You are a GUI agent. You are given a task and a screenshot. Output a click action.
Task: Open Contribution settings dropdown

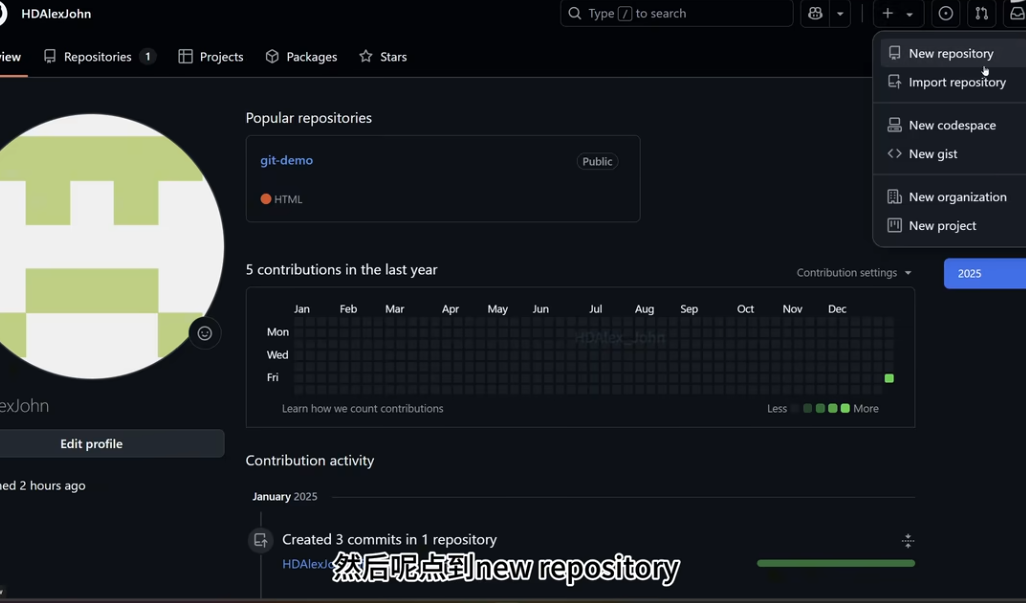pos(854,273)
